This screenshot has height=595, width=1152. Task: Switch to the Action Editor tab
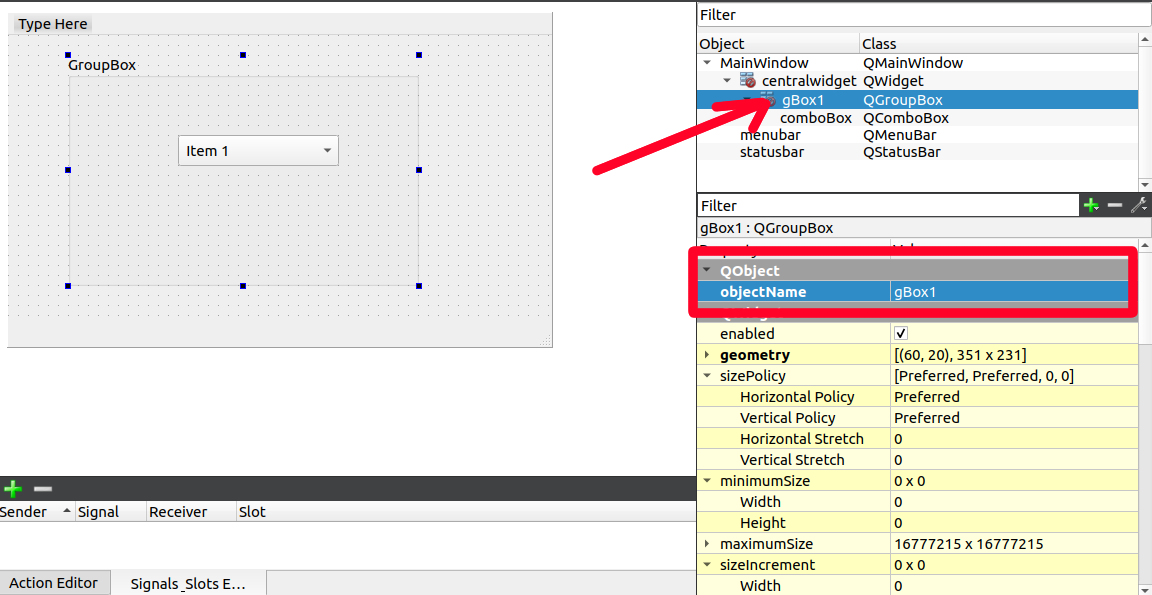(54, 583)
